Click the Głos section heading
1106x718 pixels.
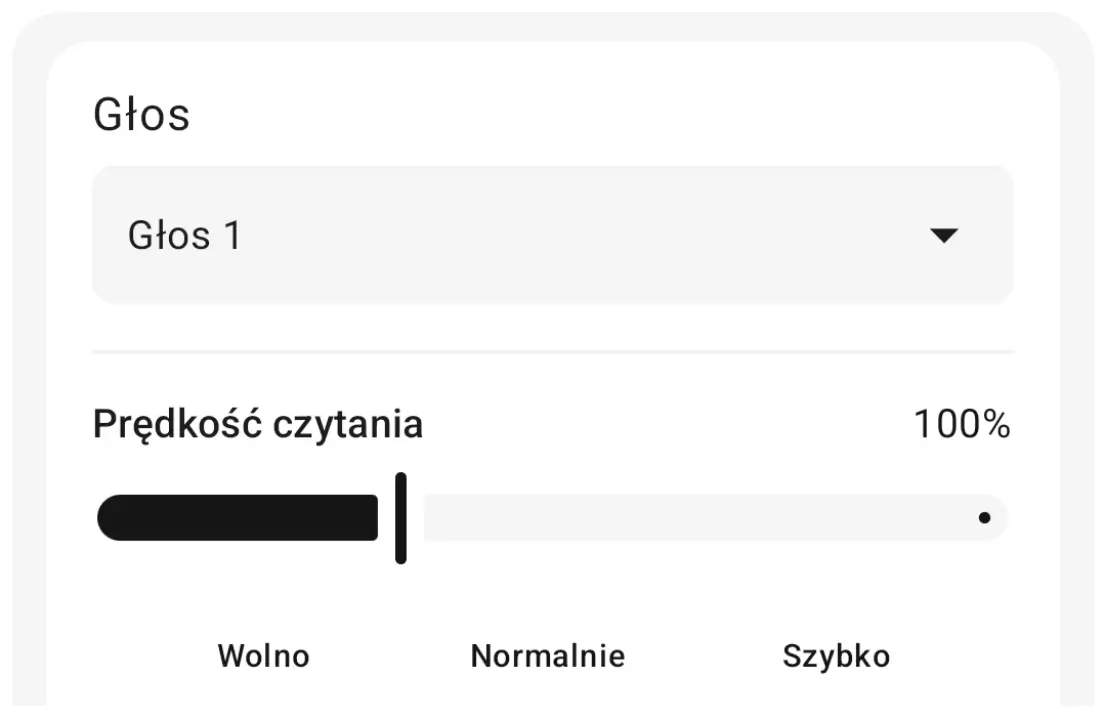point(142,114)
